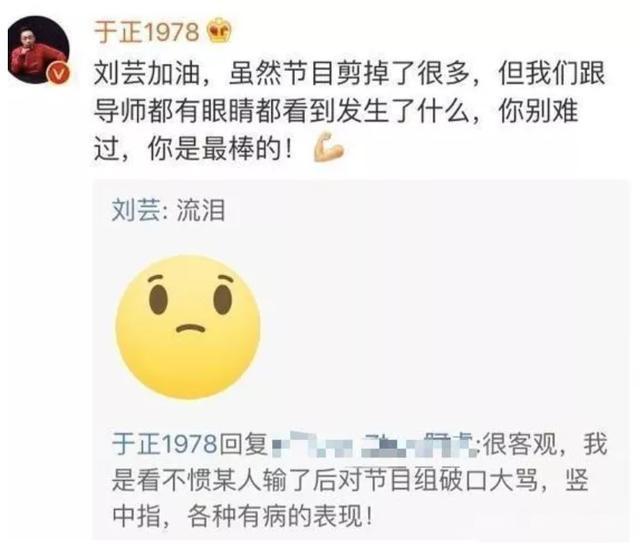Image resolution: width=640 pixels, height=544 pixels.
Task: Click the 很客观 reply text
Action: pos(520,444)
